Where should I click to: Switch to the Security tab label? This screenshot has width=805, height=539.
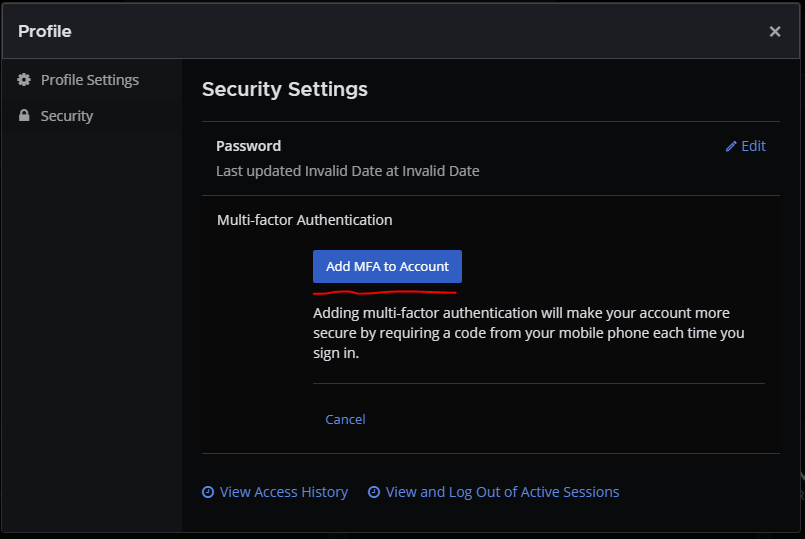pos(66,116)
